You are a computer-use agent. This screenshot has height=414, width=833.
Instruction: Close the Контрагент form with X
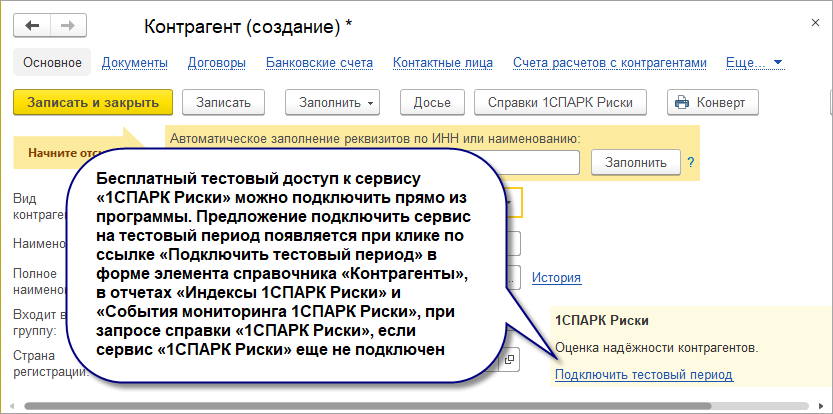[815, 22]
